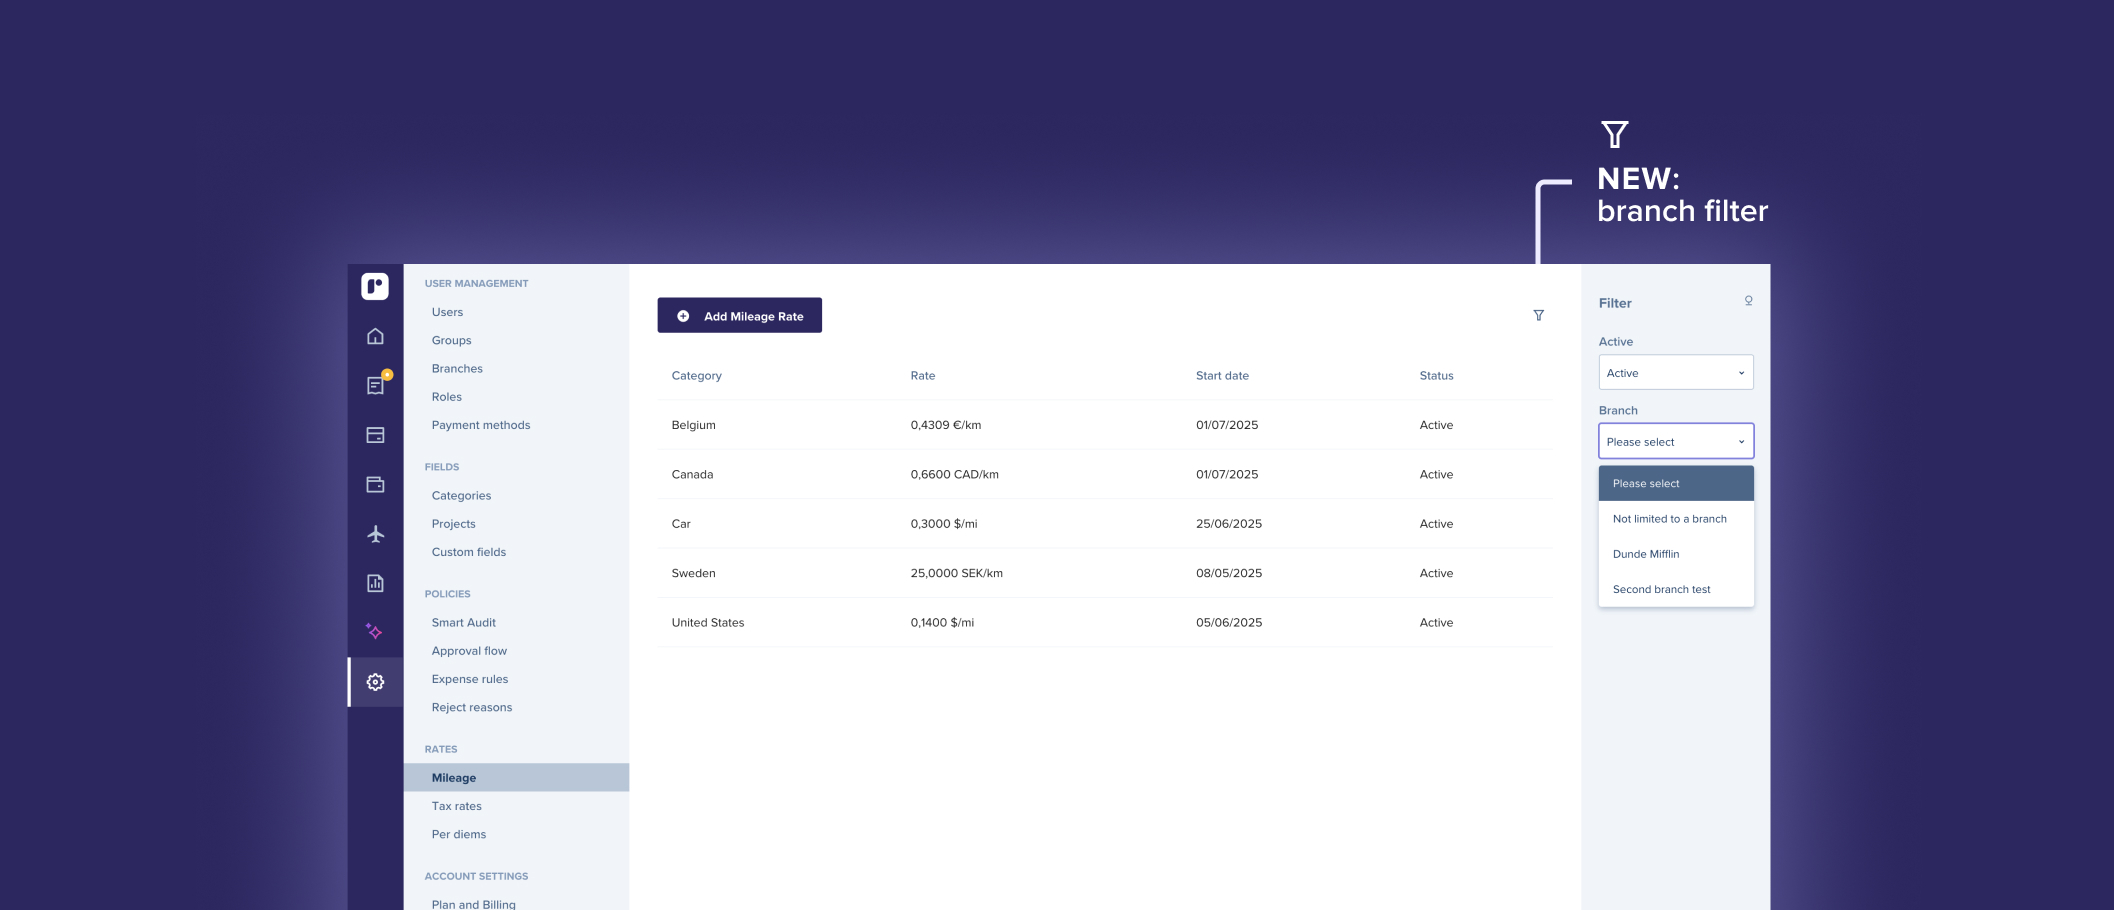Click the sparkle AI icon in the sidebar
This screenshot has height=910, width=2114.
point(375,632)
